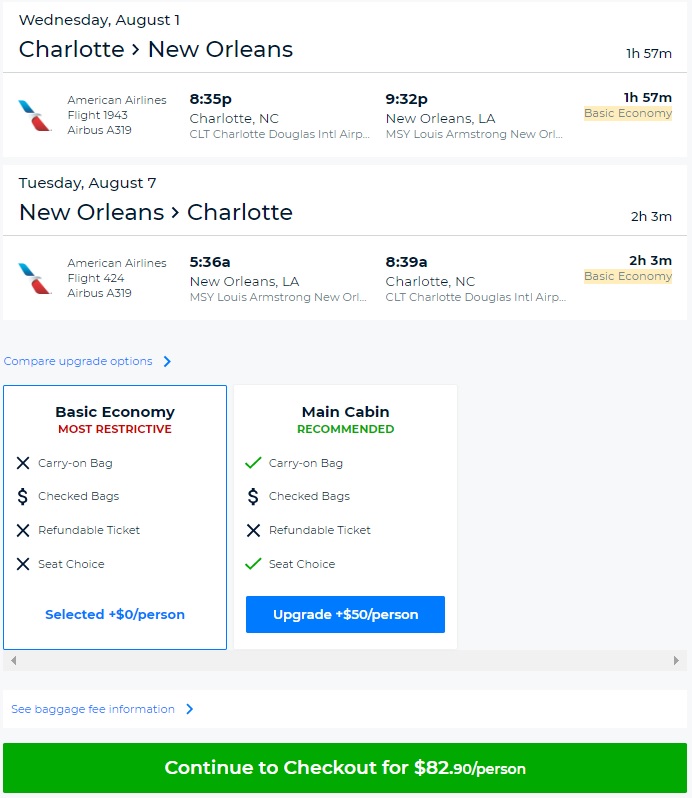The image size is (692, 798).
Task: Click Basic Economy tag on the New Orleans return flight
Action: point(628,276)
